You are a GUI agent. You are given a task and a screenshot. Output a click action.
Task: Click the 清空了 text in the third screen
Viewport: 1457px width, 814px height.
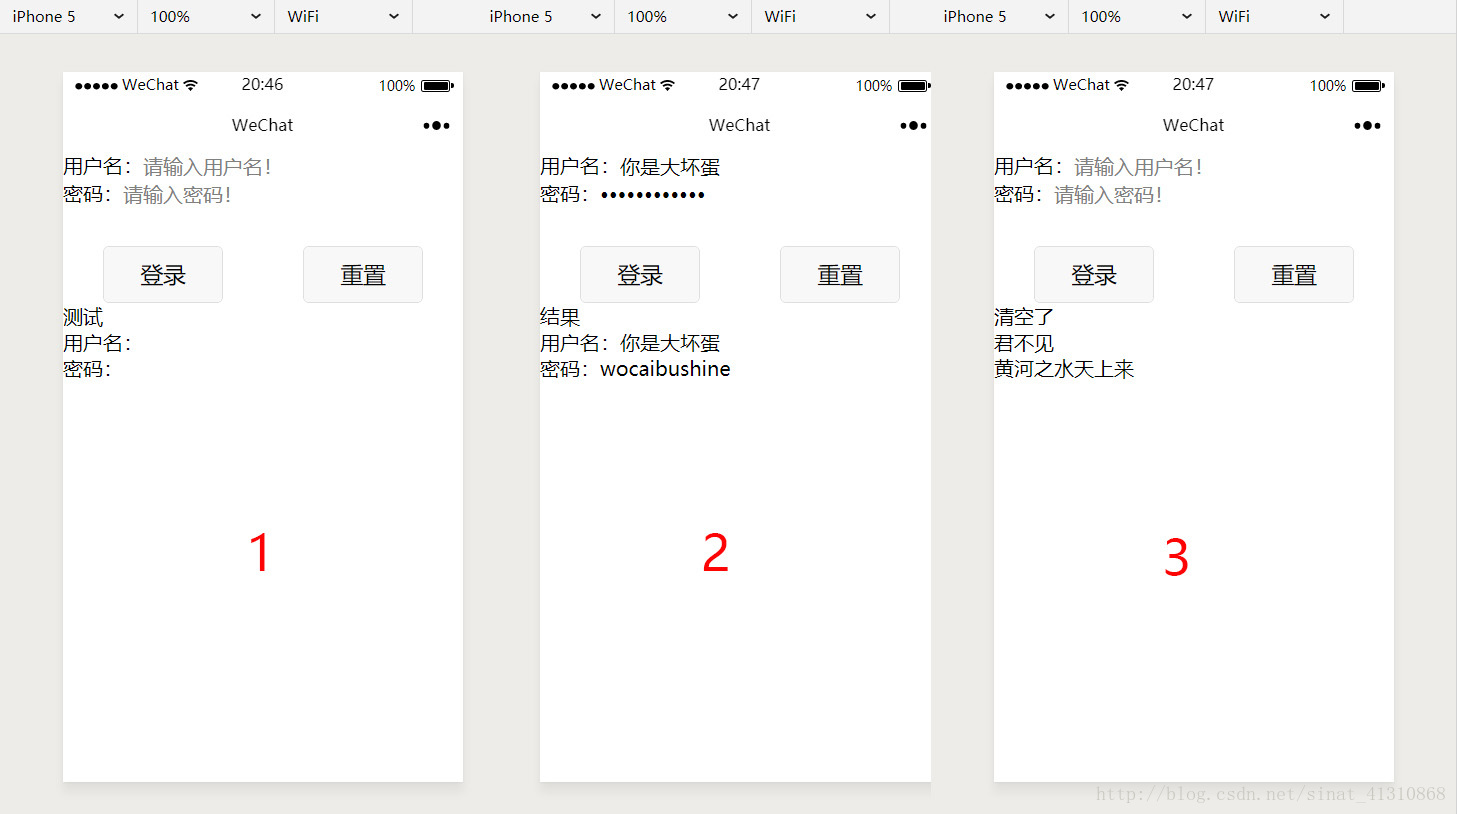coord(1024,317)
